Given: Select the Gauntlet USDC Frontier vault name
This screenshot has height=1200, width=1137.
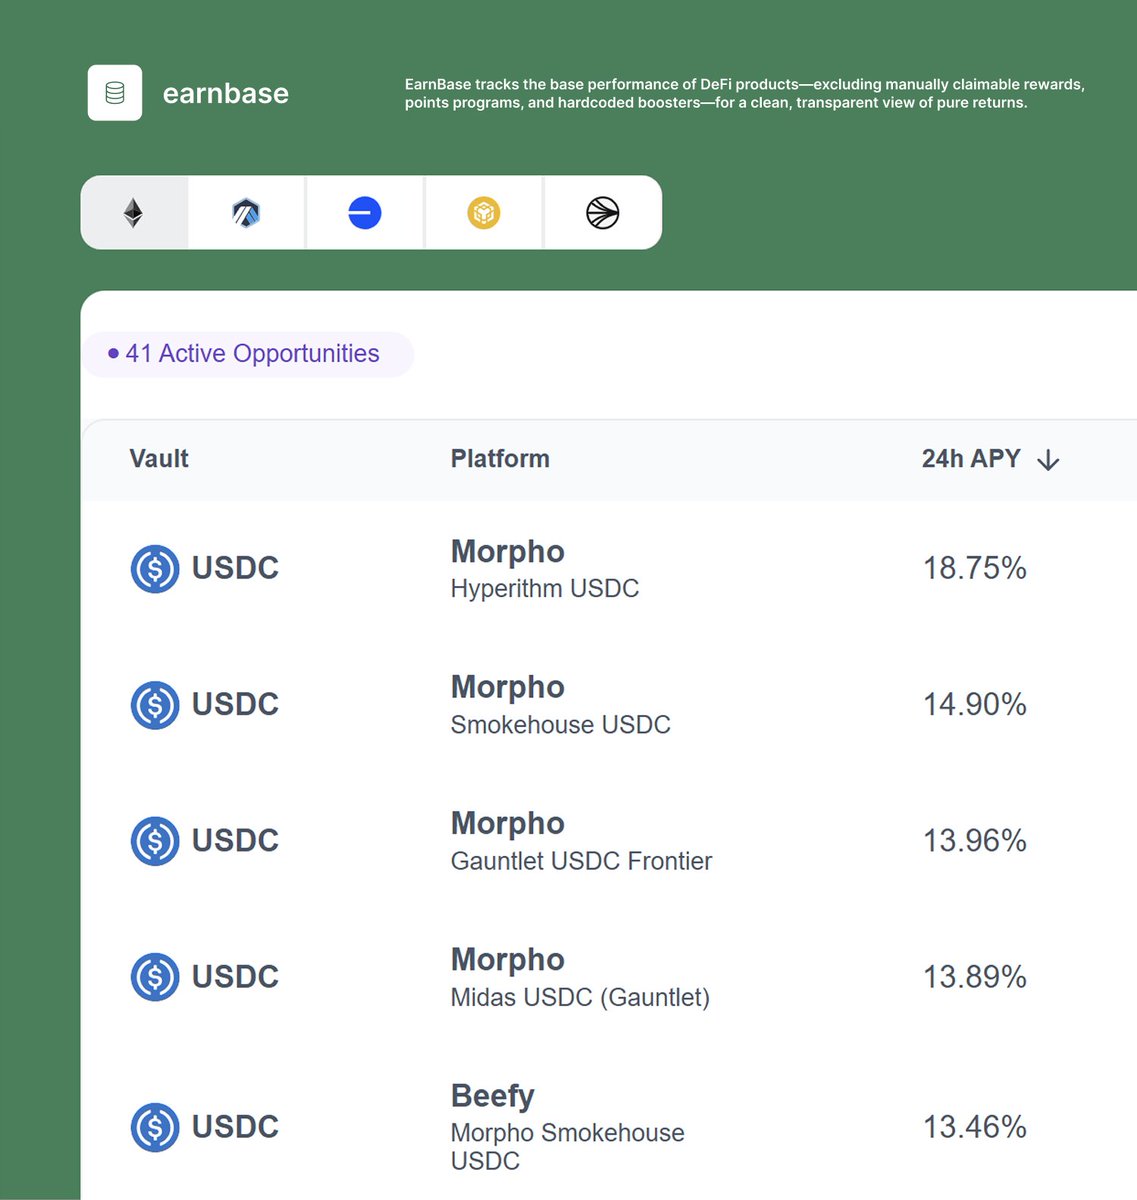Looking at the screenshot, I should click(x=582, y=861).
